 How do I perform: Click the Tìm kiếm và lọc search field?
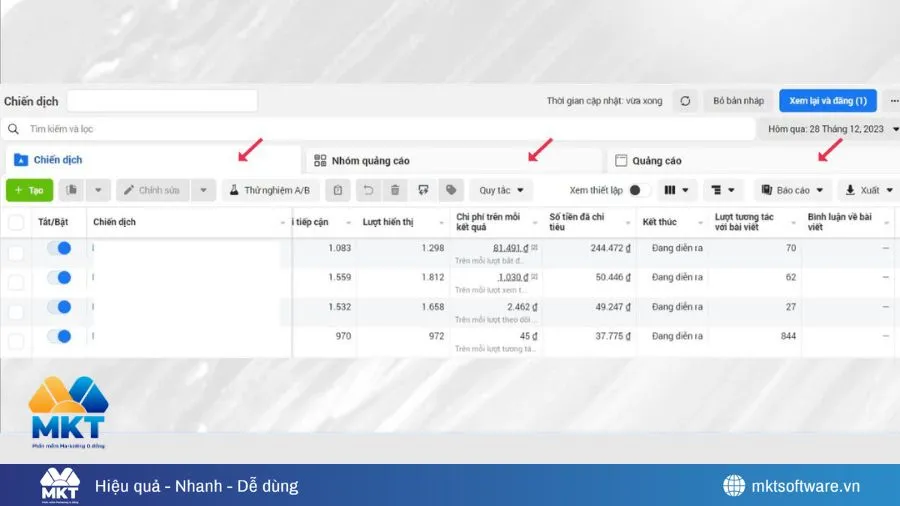click(x=380, y=129)
